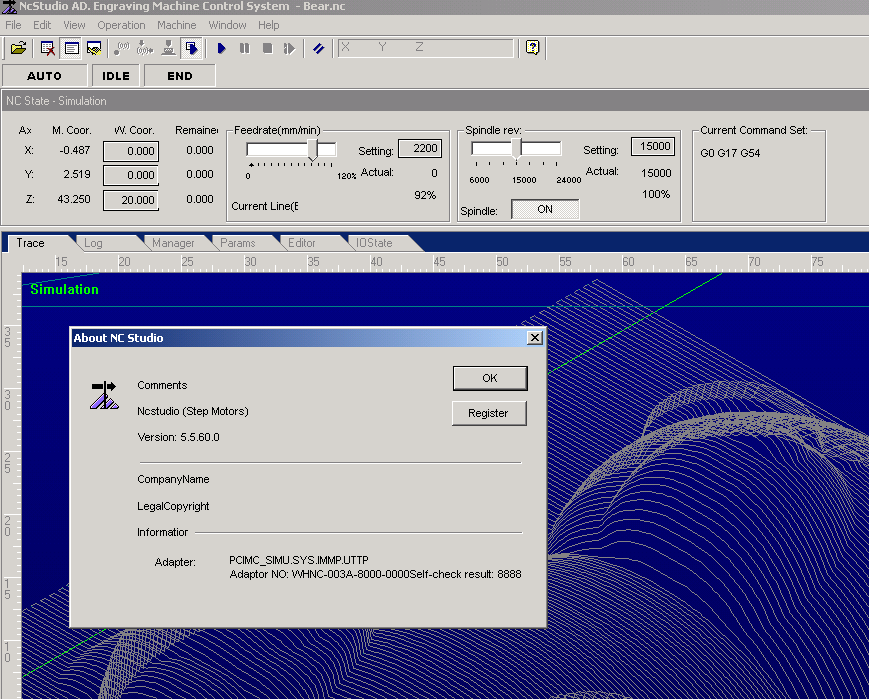Click the feedrate 92% percentage value
This screenshot has width=869, height=699.
(x=425, y=195)
